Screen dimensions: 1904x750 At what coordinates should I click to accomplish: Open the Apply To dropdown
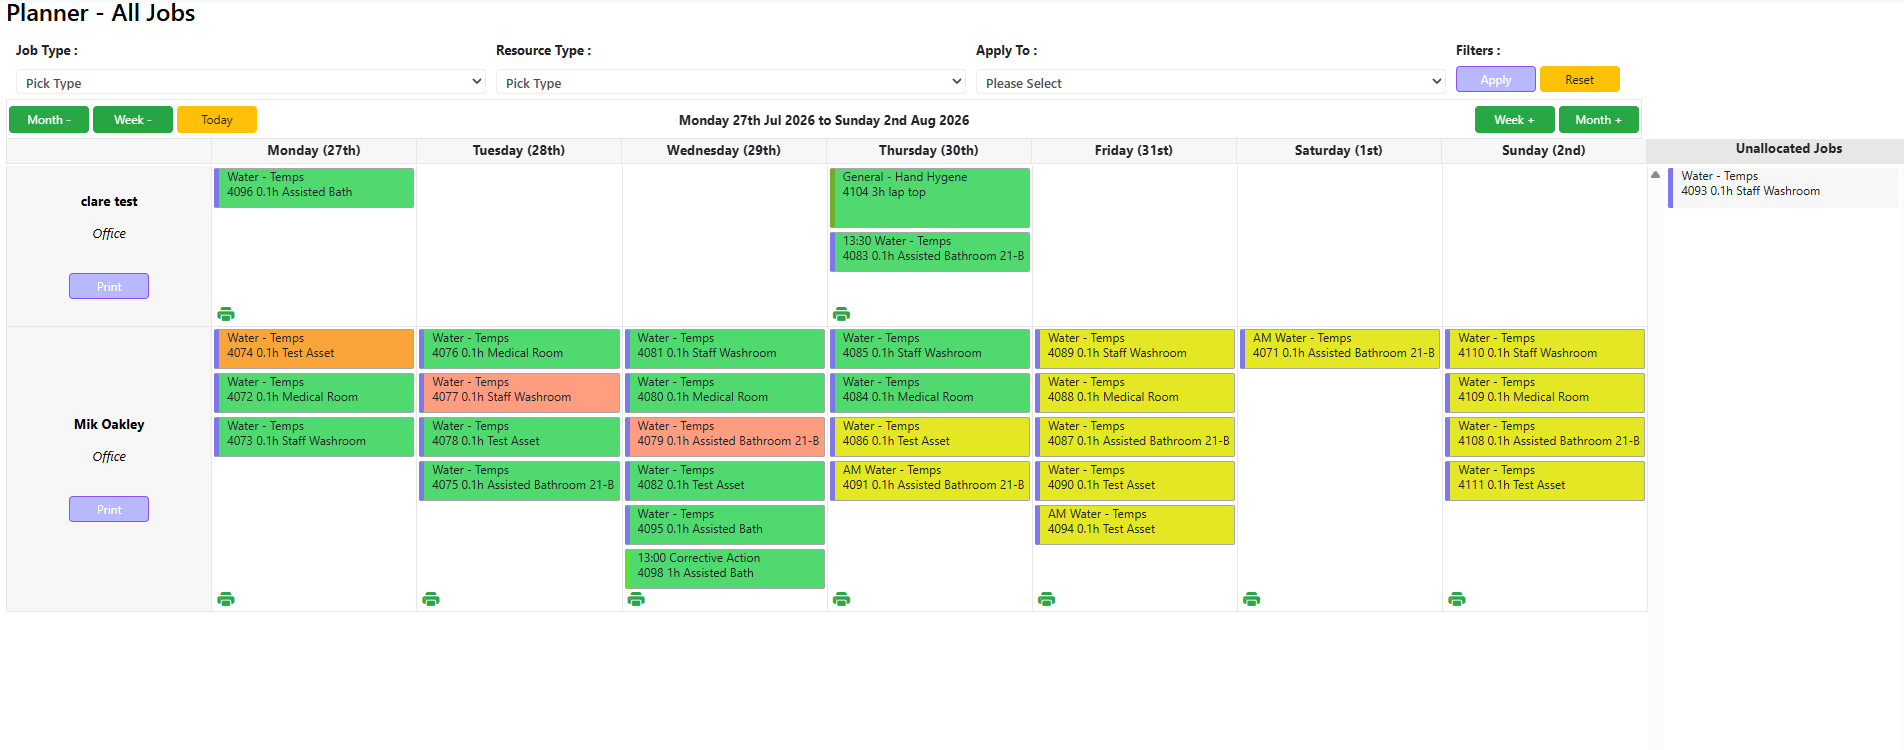pyautogui.click(x=1211, y=82)
